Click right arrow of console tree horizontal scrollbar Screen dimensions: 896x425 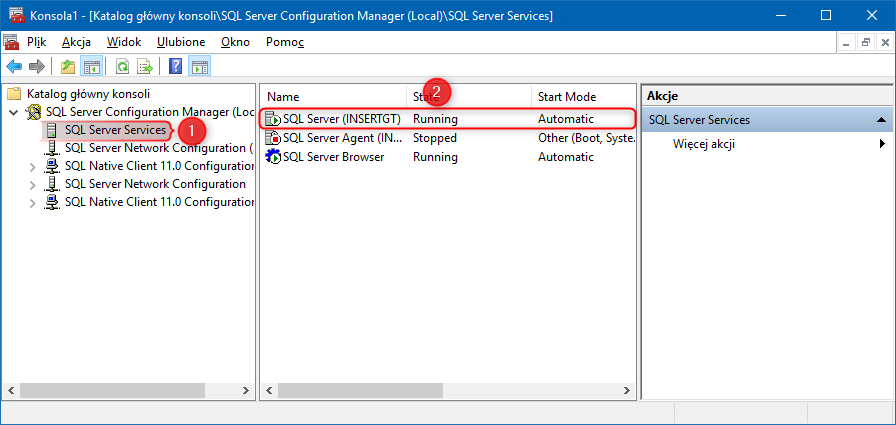tap(246, 390)
